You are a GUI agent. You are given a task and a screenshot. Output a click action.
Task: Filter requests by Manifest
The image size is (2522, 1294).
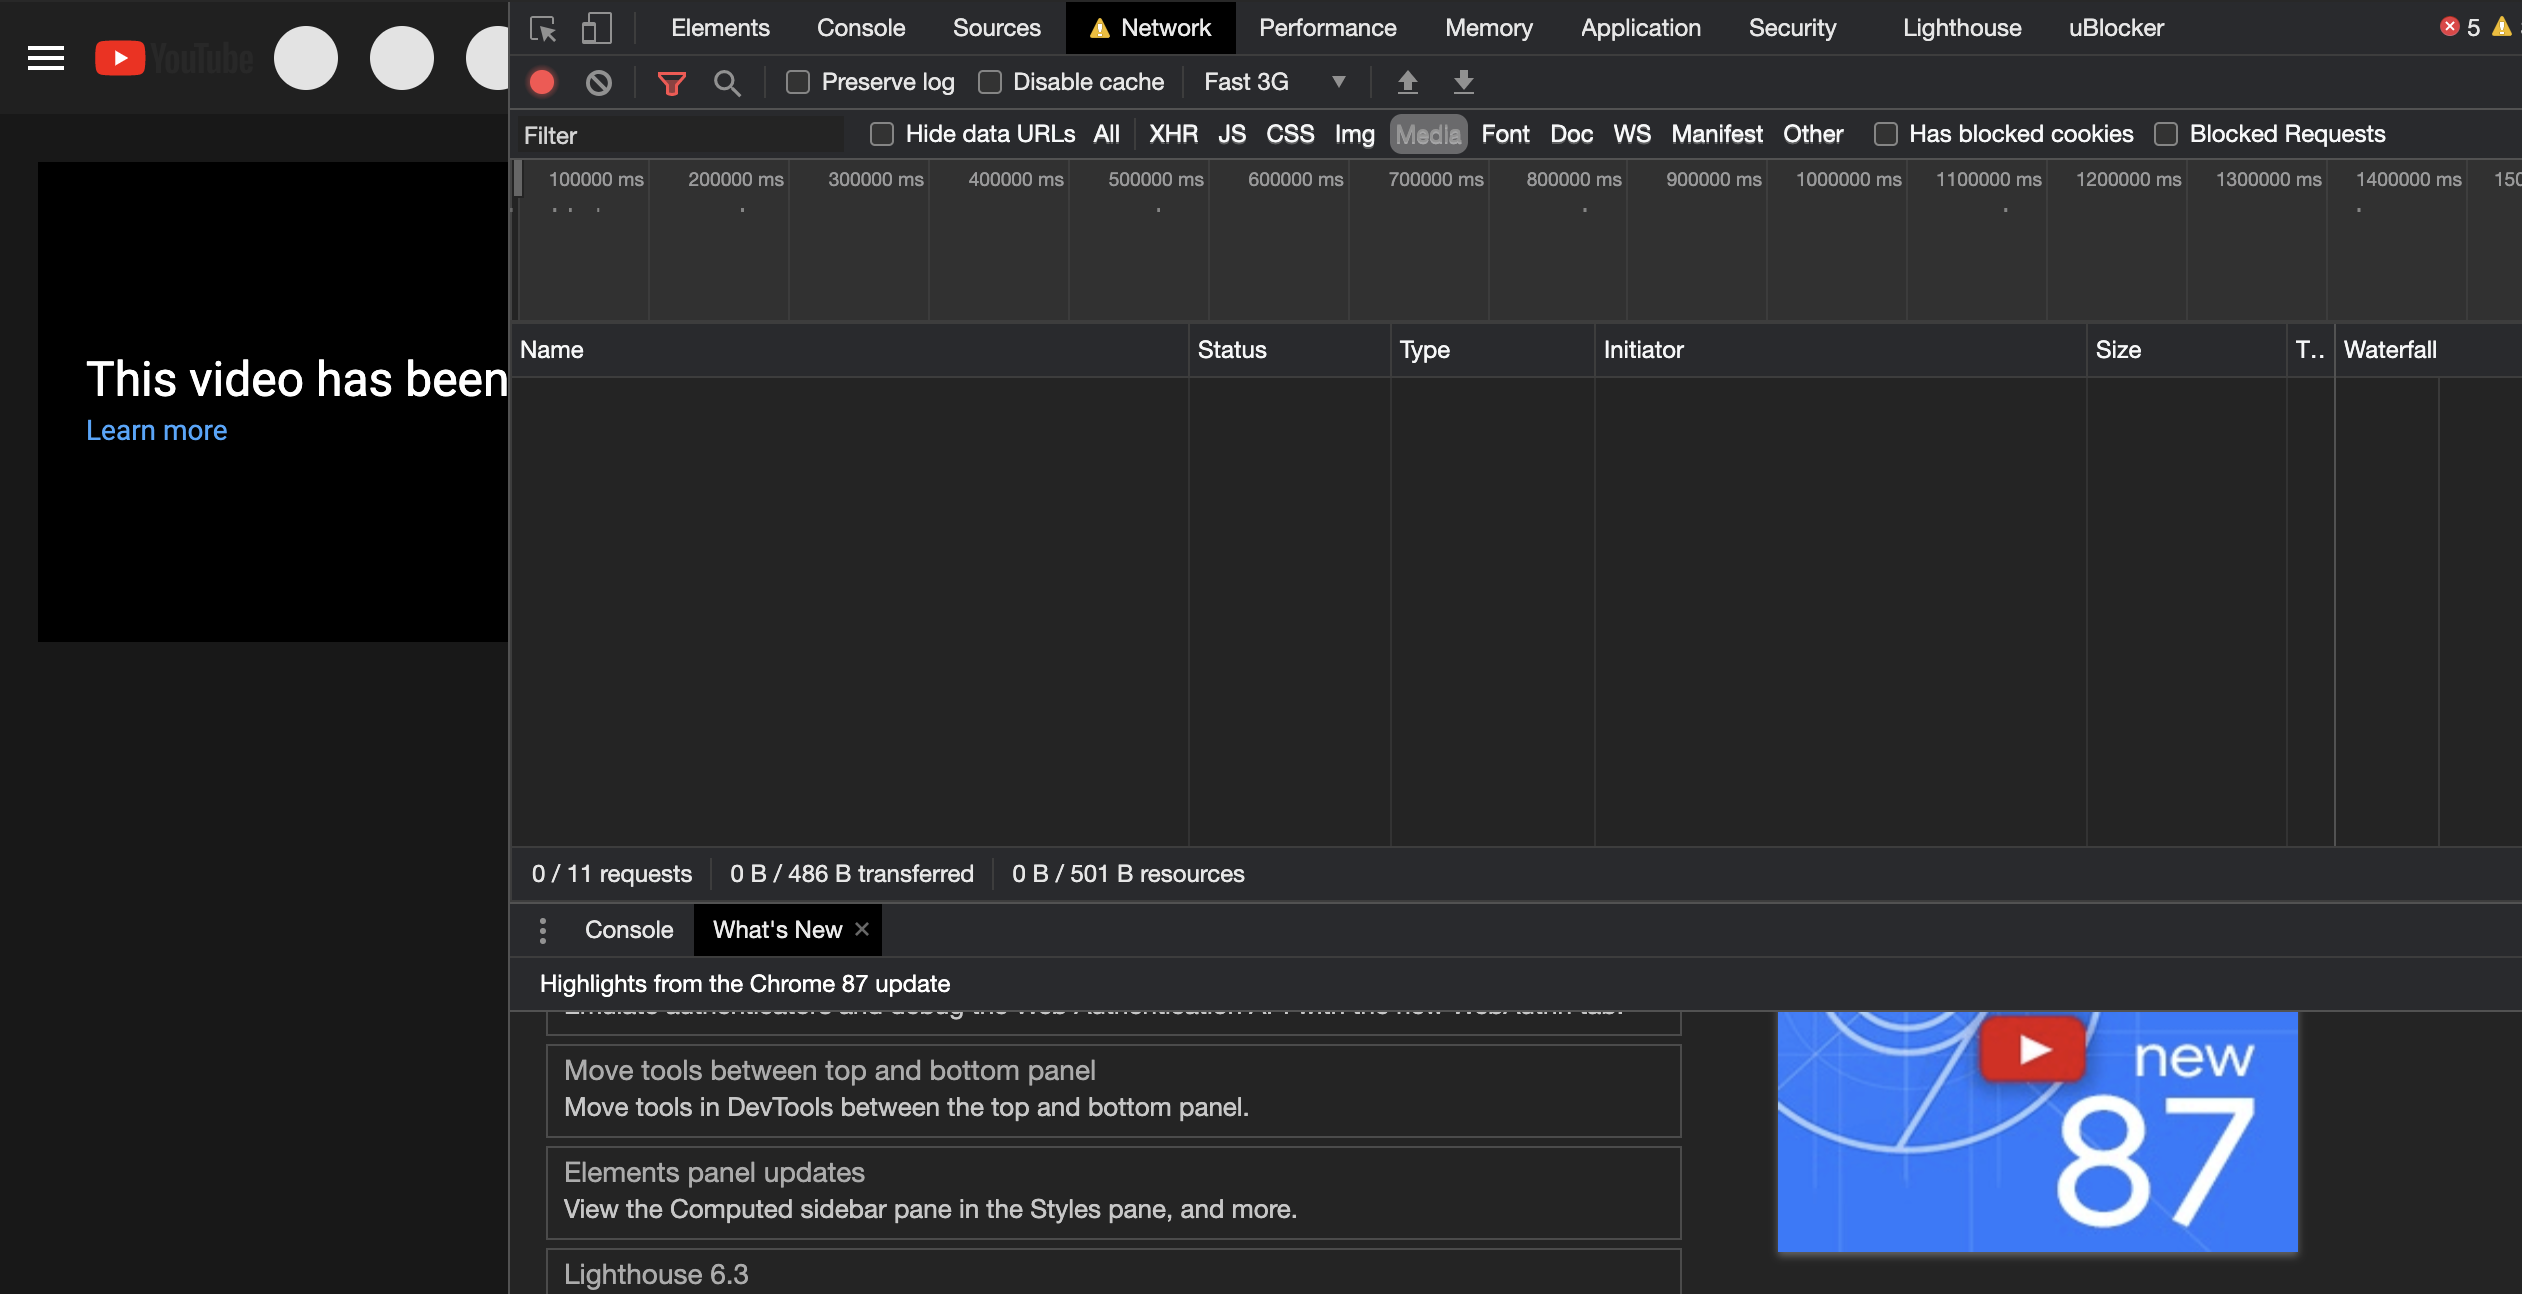(x=1717, y=134)
